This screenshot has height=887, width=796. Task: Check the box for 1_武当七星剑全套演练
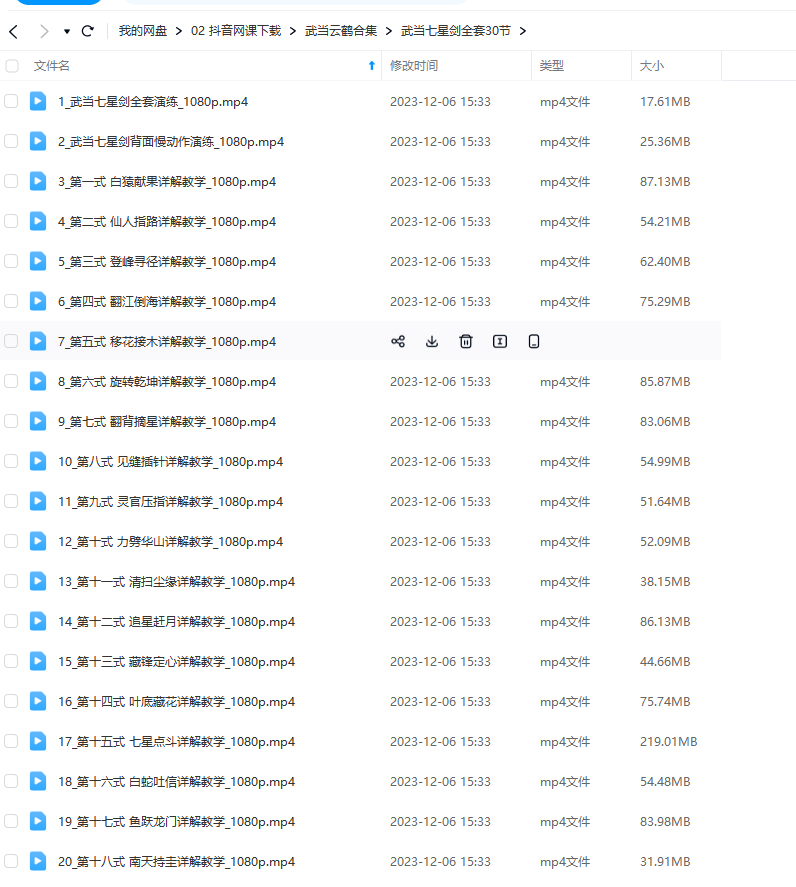11,101
